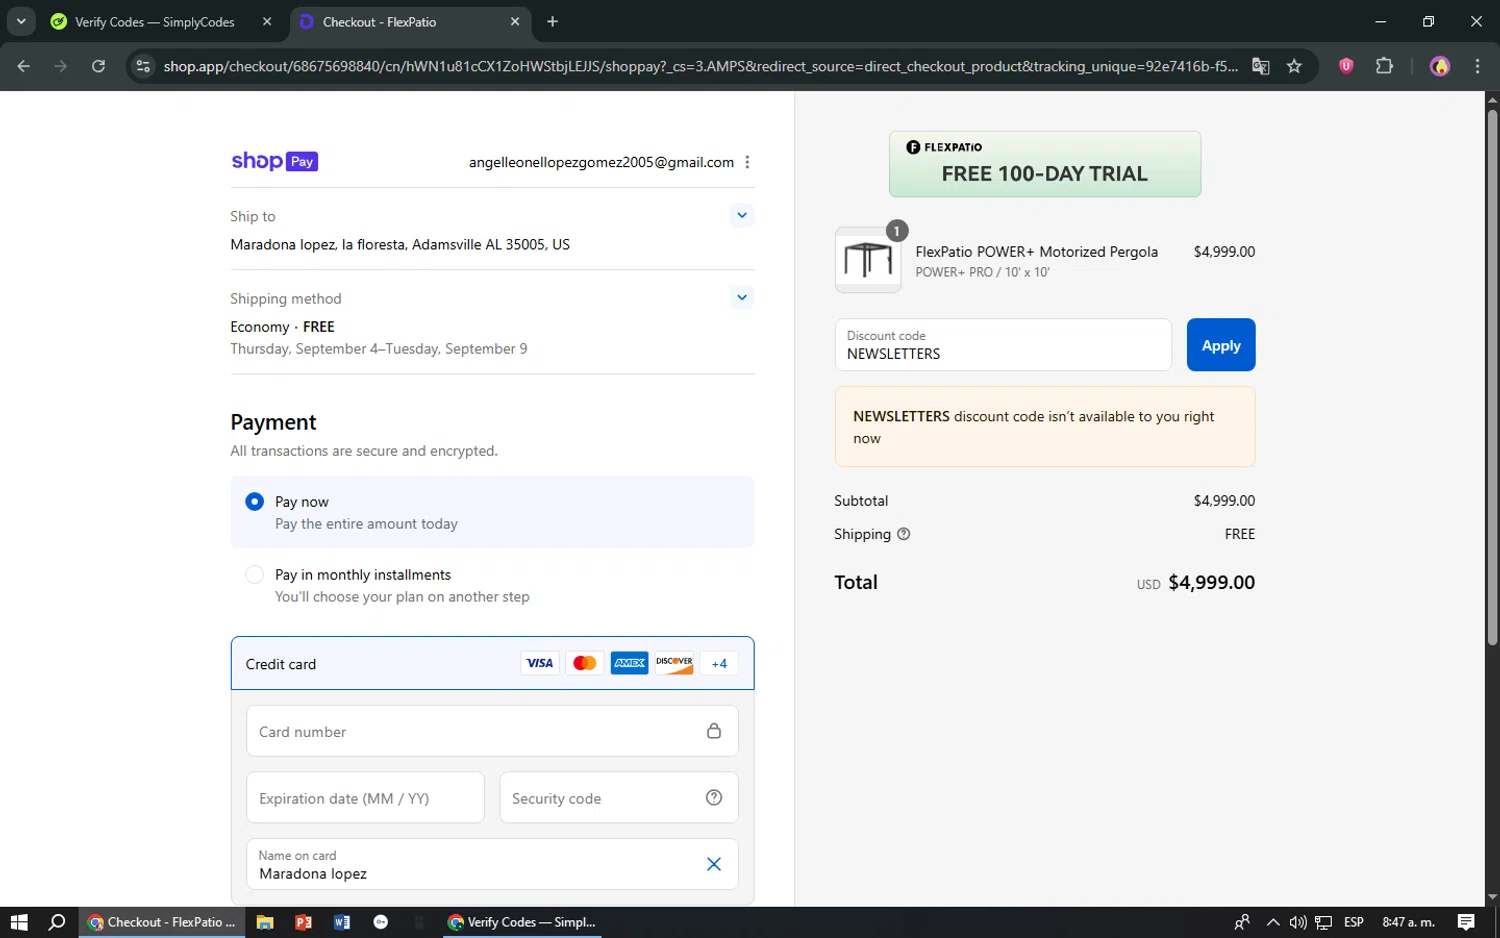This screenshot has height=938, width=1500.
Task: Open the clock showing 8:47 a. m.
Action: point(1408,922)
